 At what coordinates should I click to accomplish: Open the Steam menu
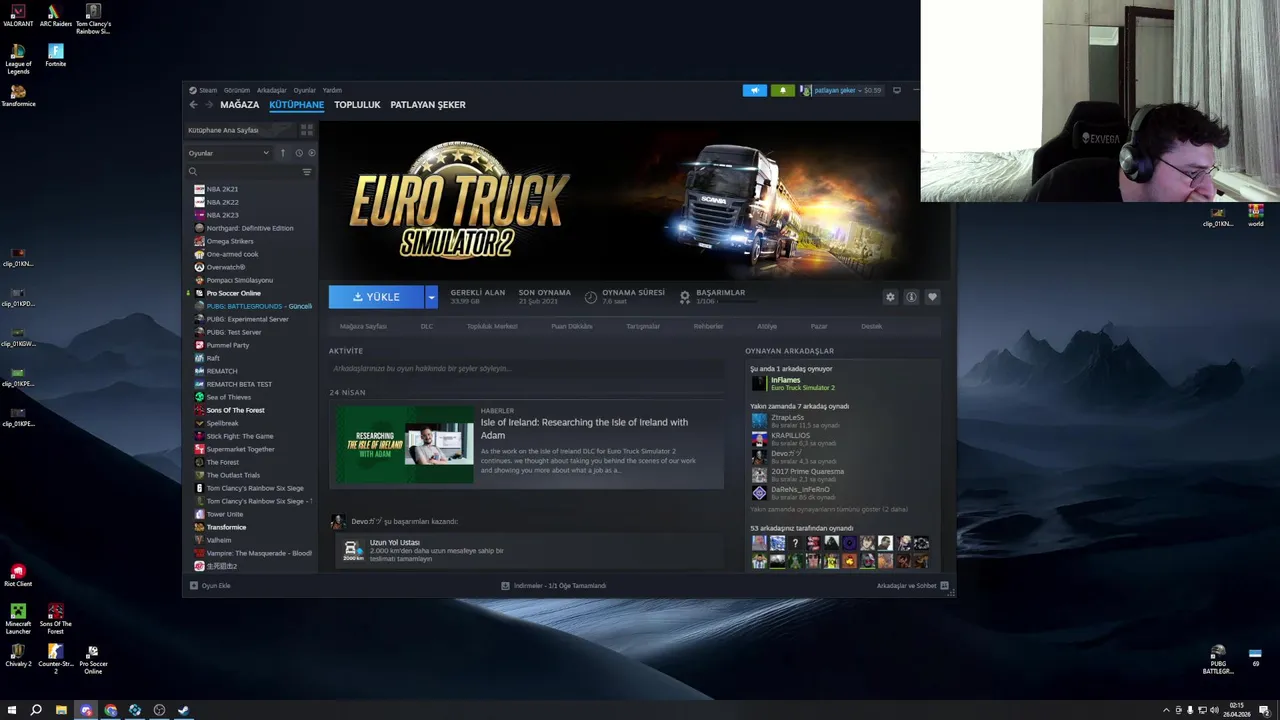tap(207, 90)
